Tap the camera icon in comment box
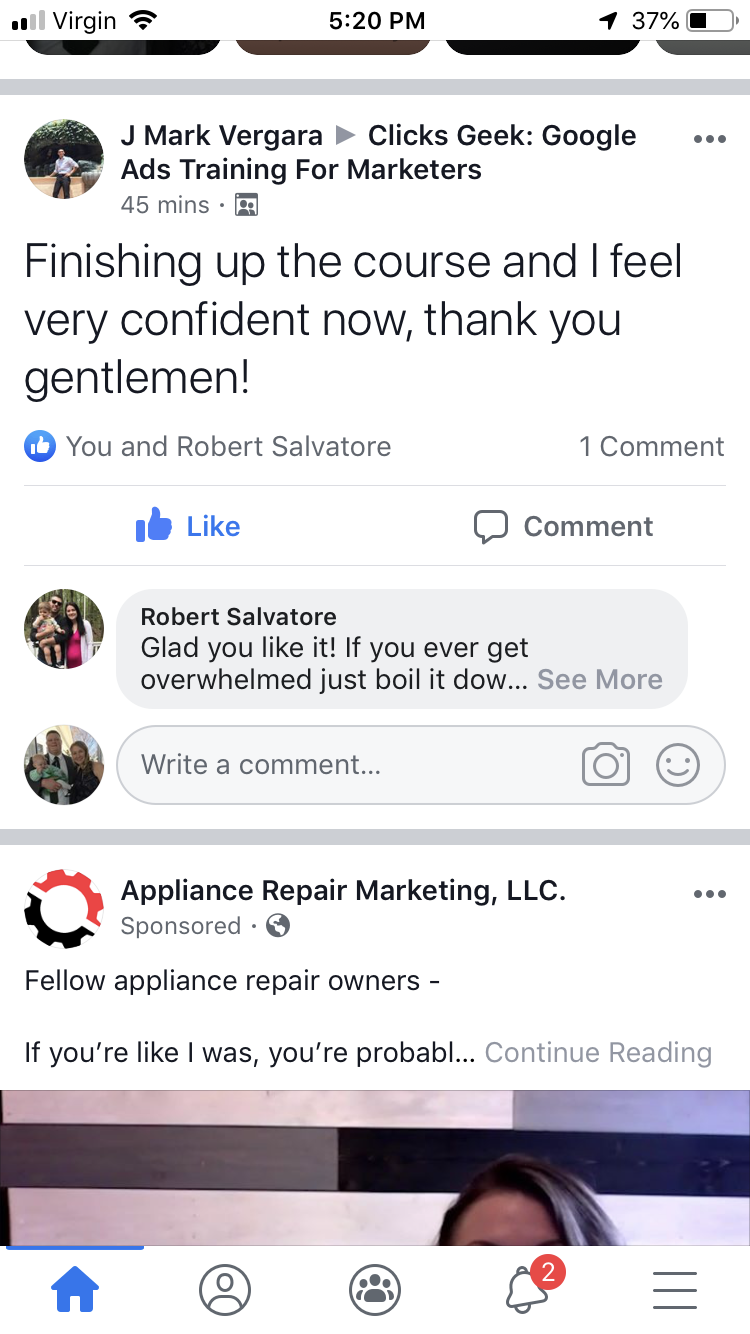The height and width of the screenshot is (1334, 750). tap(605, 766)
